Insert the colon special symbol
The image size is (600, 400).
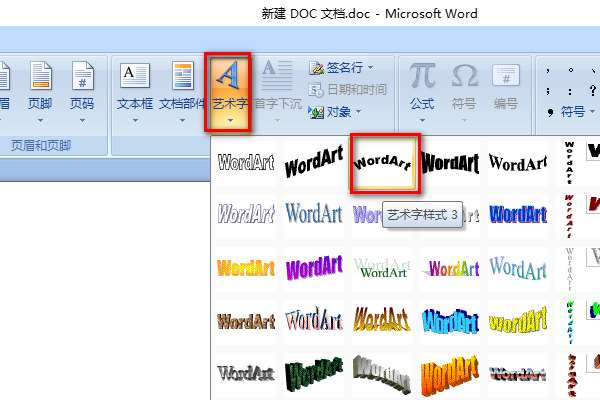click(570, 91)
